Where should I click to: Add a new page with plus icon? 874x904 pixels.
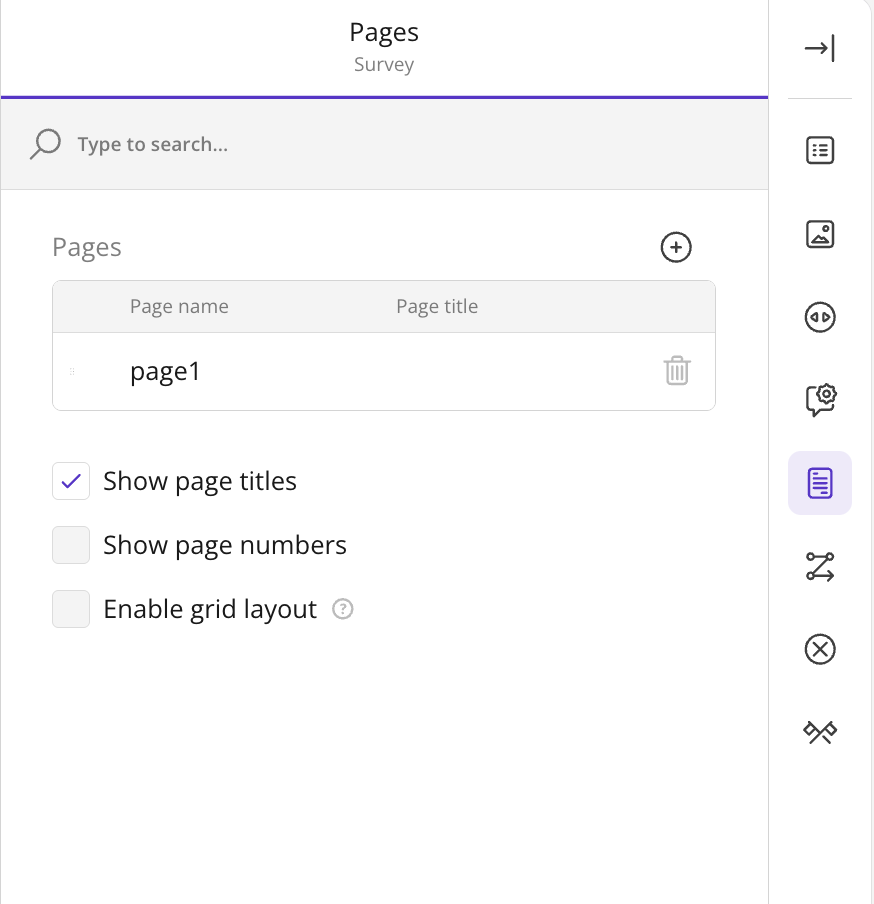pos(676,247)
